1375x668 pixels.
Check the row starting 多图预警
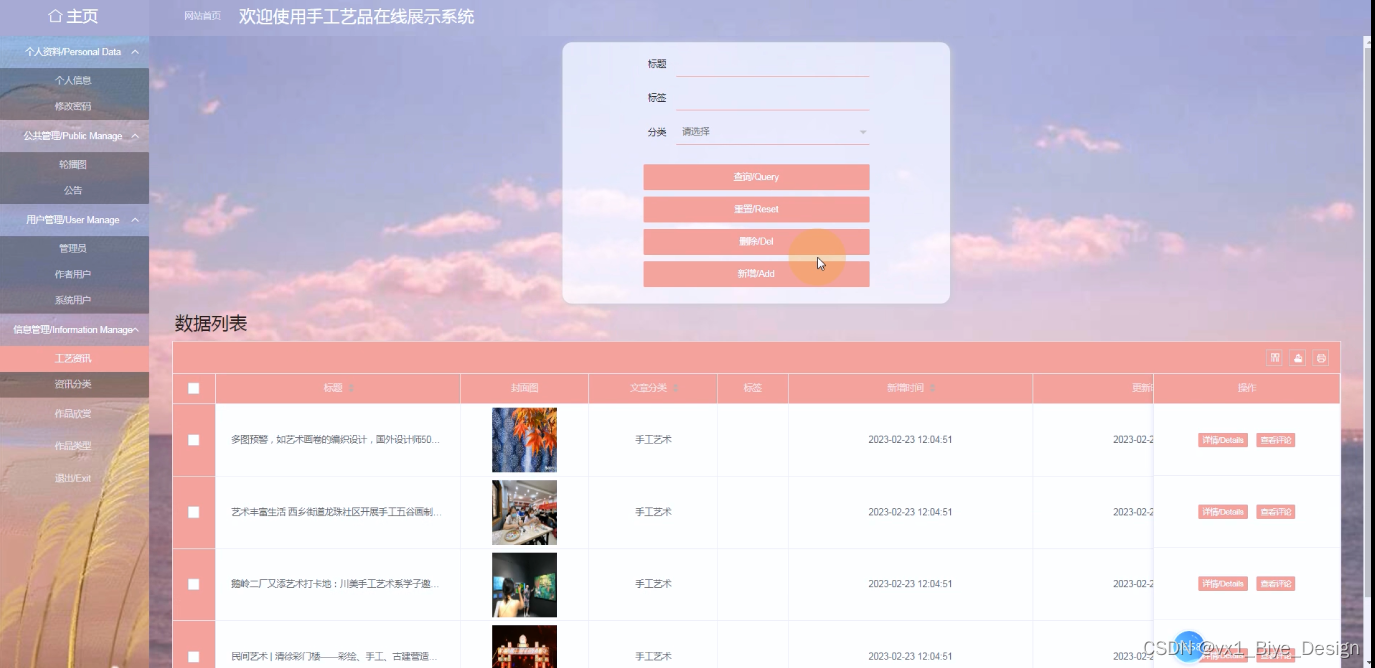click(194, 440)
